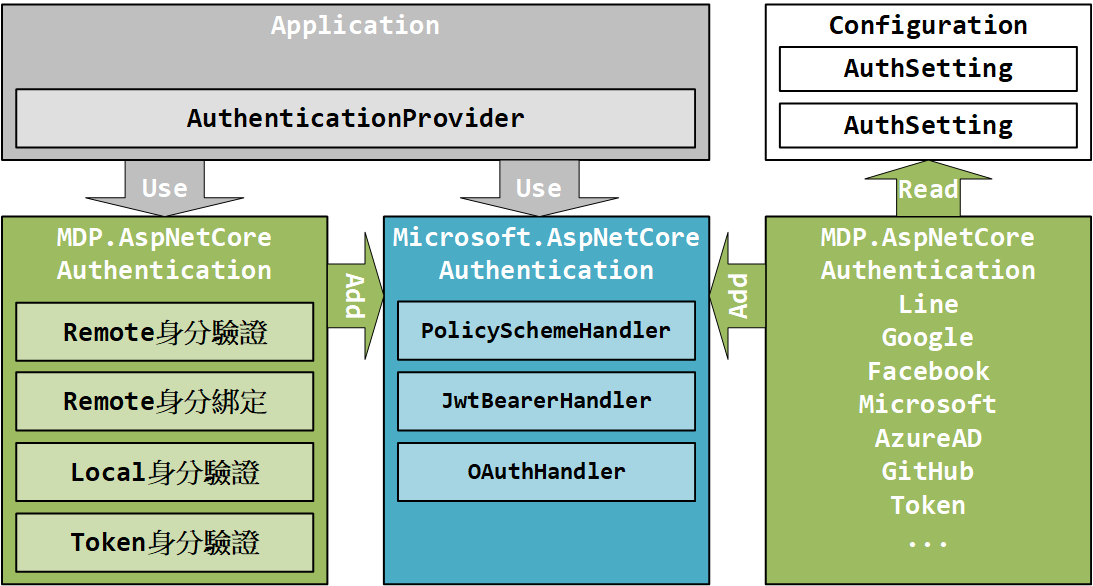Click MDP.AspNetCore Authentication title above Remote身分驗證
The height and width of the screenshot is (586, 1093).
[x=165, y=254]
